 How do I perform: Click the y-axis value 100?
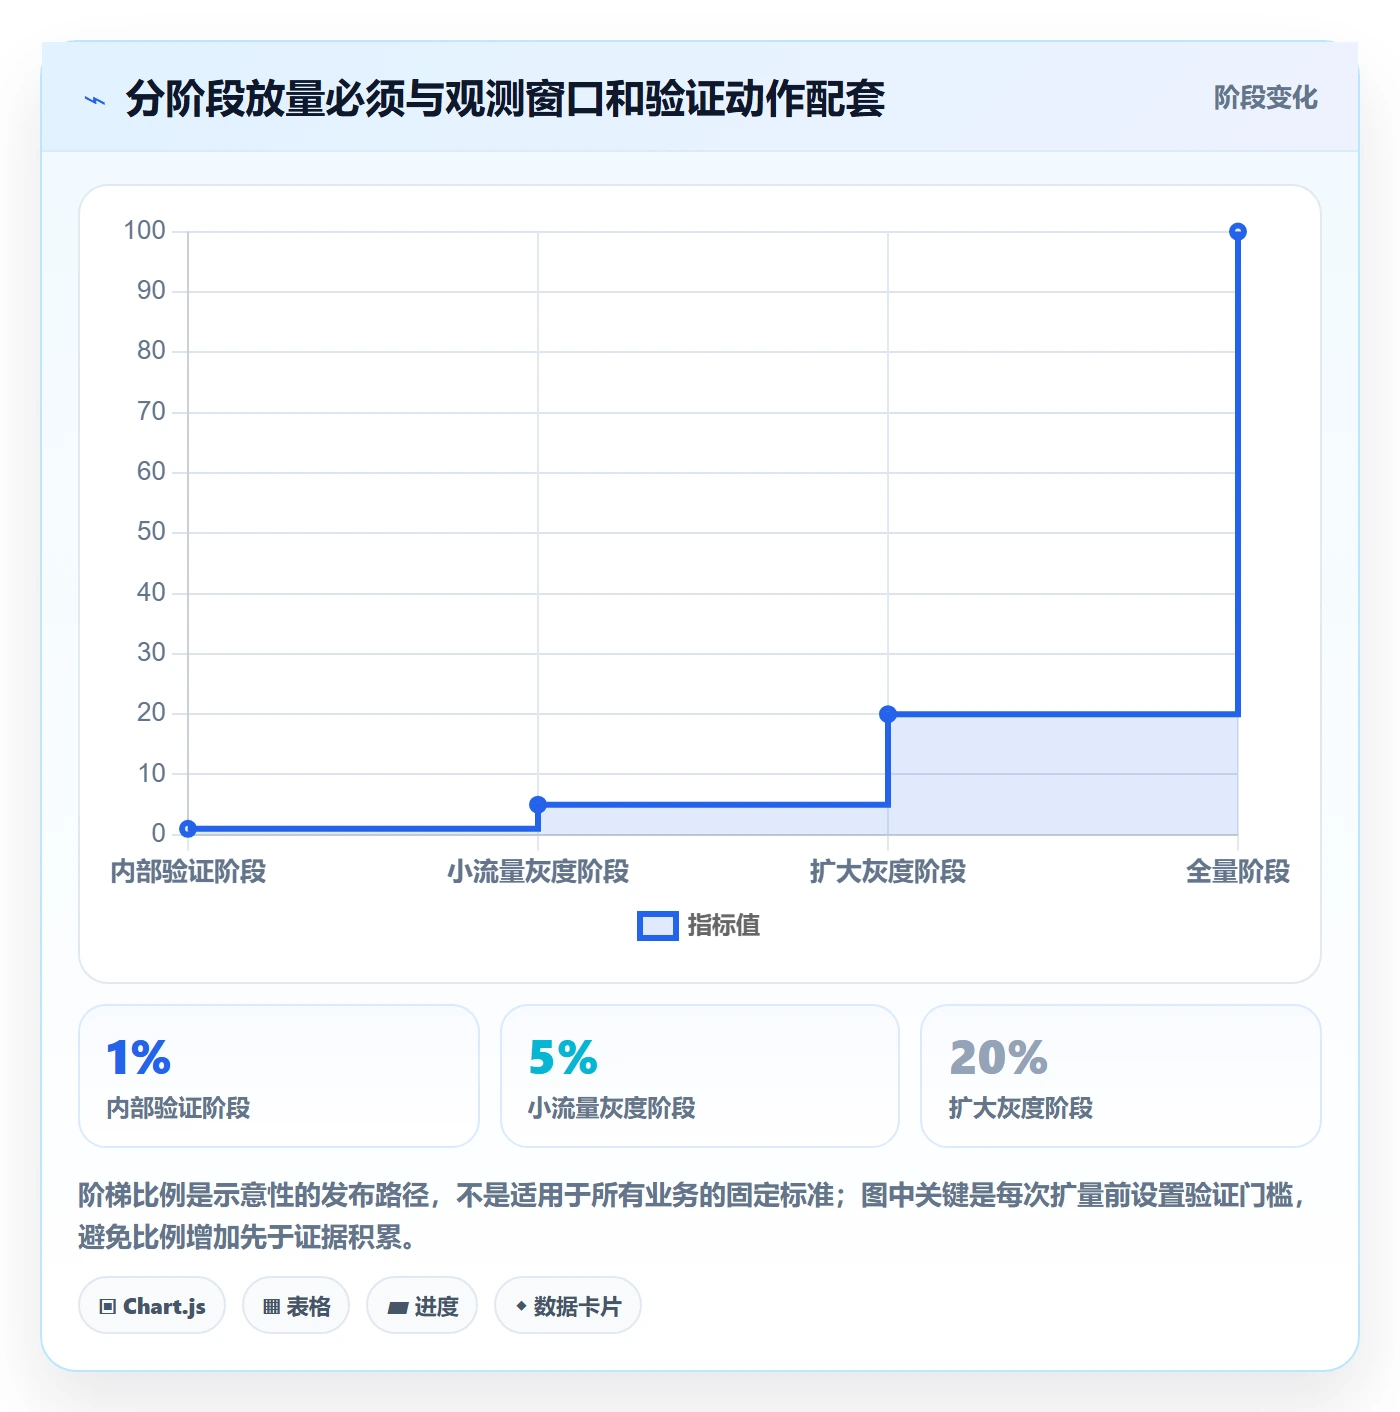pos(144,231)
